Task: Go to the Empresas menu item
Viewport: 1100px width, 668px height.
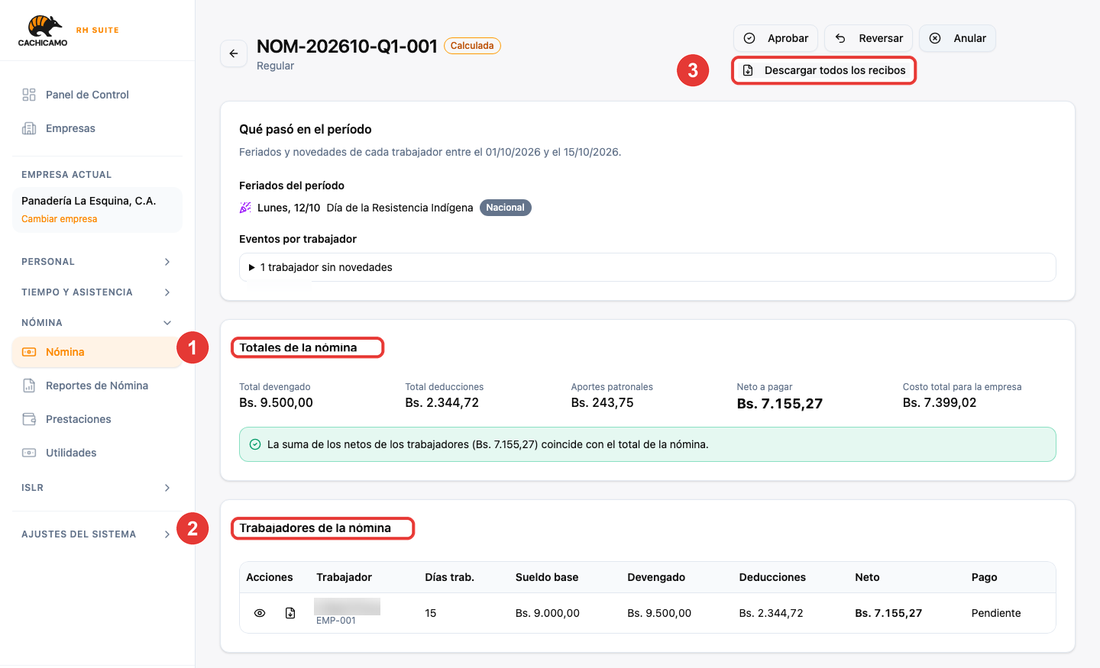Action: click(96, 128)
